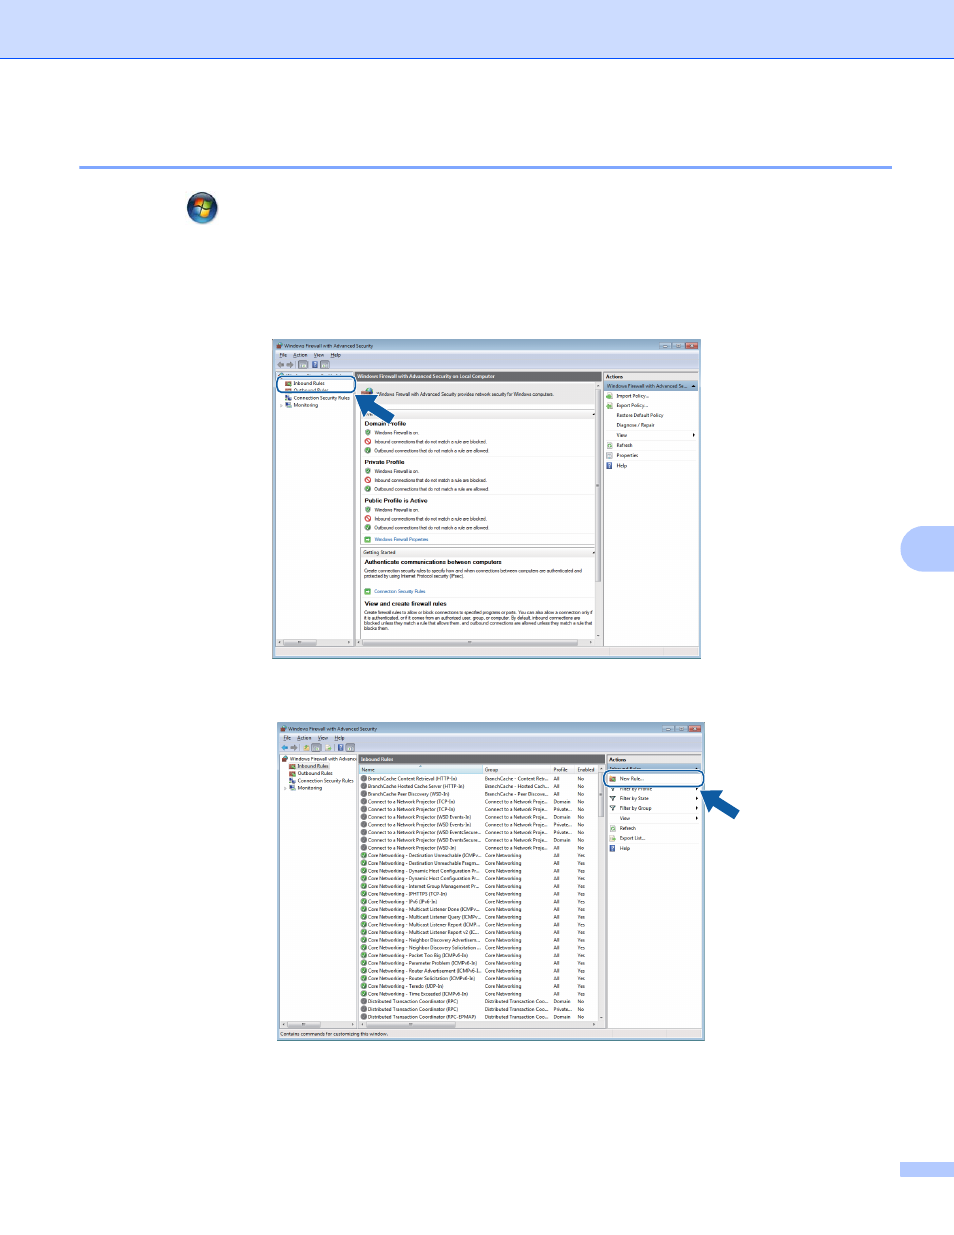954x1235 pixels.
Task: Open the Action menu in the lower window
Action: tap(304, 738)
